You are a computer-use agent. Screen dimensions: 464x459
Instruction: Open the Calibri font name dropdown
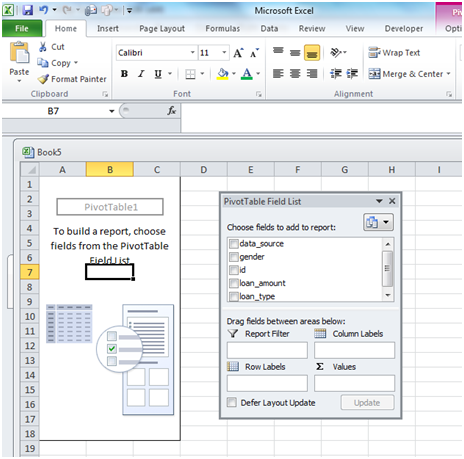click(x=192, y=52)
